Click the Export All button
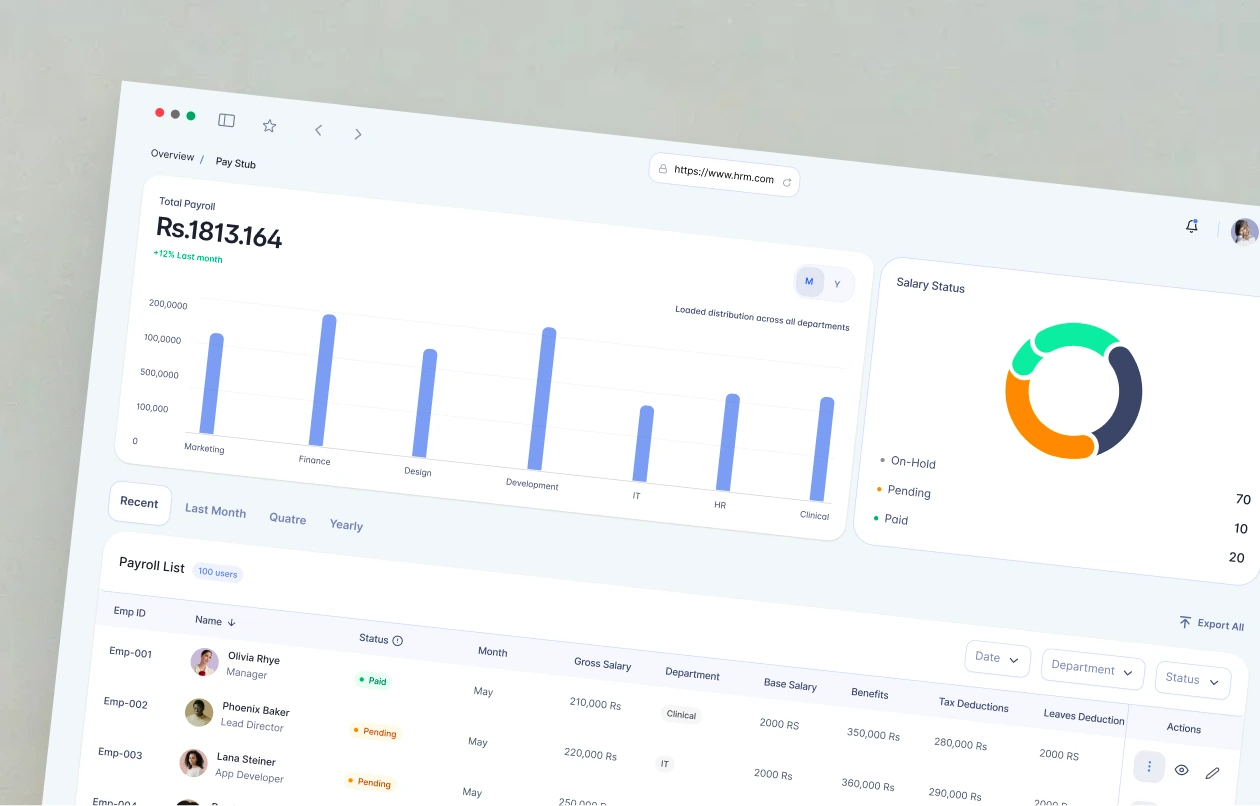This screenshot has width=1260, height=806. tap(1212, 624)
